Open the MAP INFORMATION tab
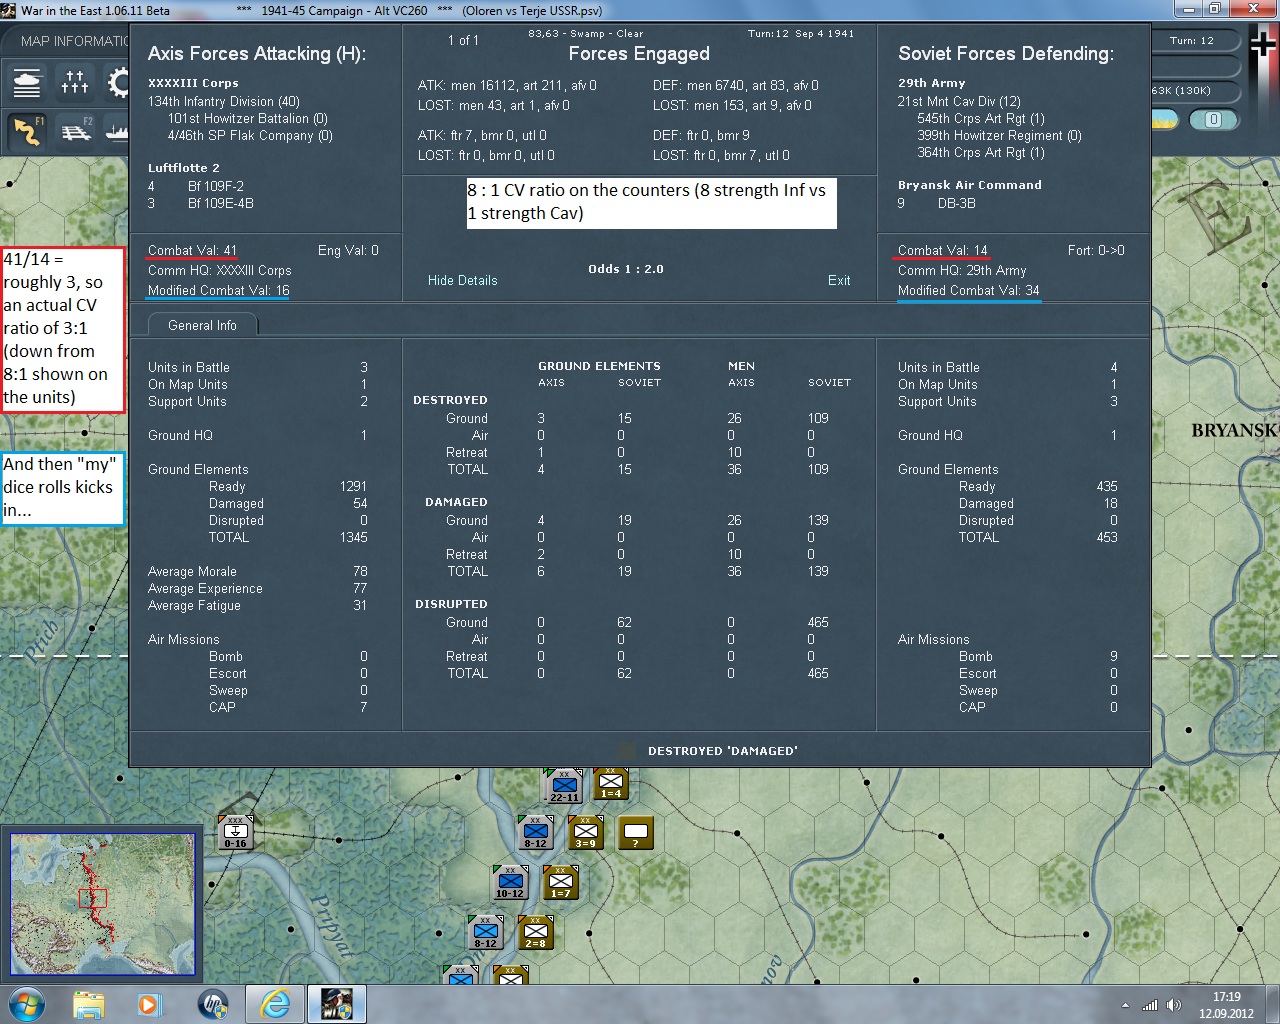1280x1024 pixels. pos(74,41)
